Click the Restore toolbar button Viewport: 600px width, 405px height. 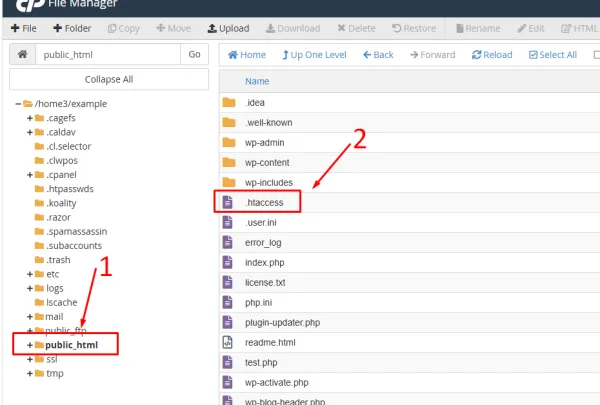[414, 28]
